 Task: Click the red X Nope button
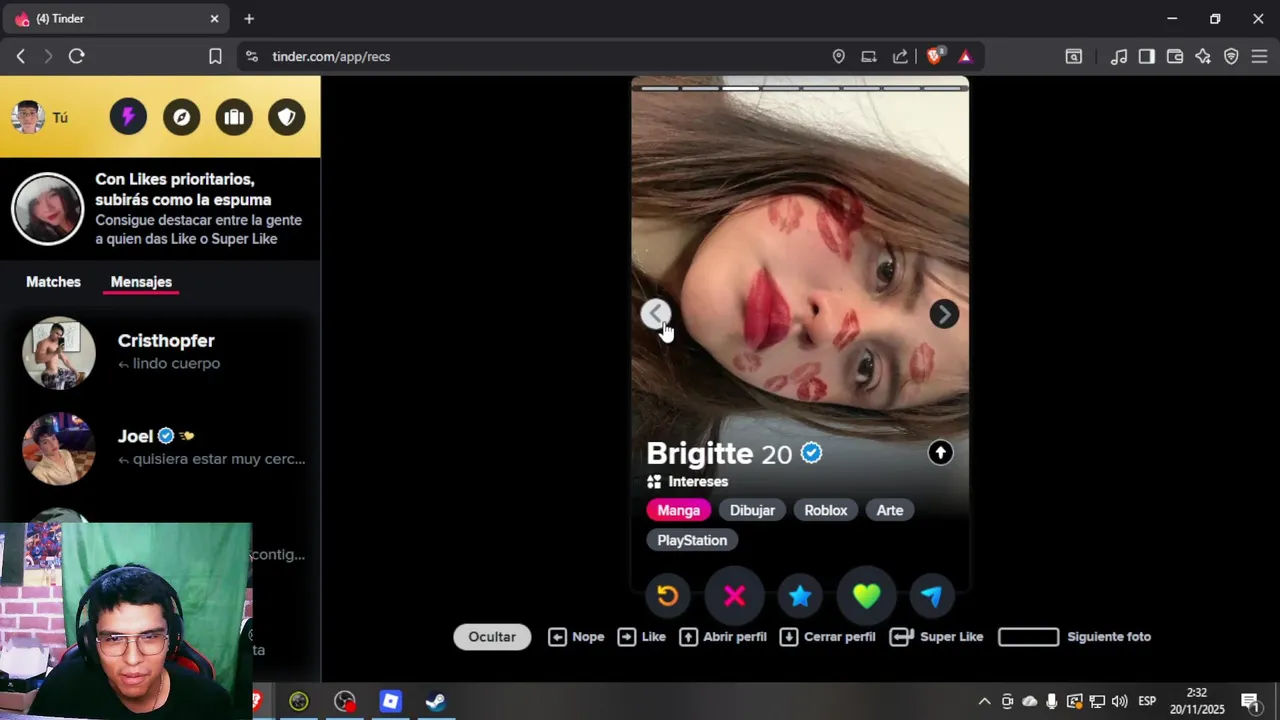(x=734, y=596)
